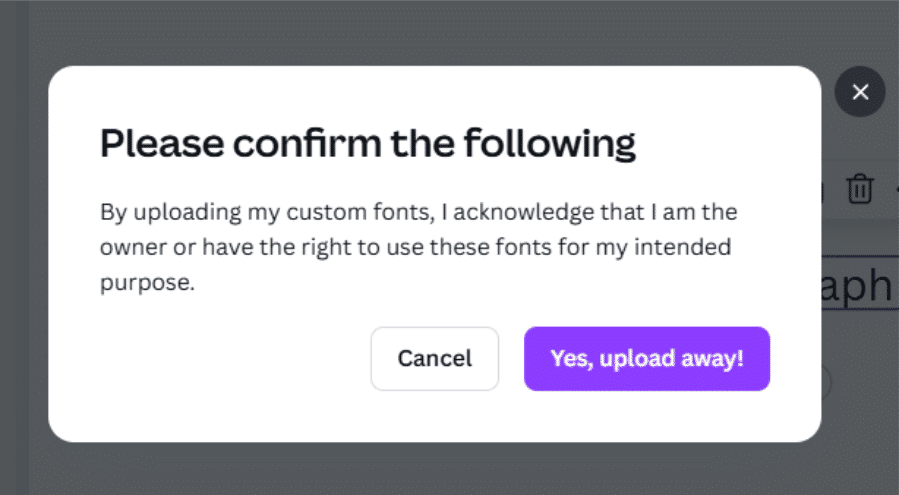Click the trash delete icon

coord(860,189)
